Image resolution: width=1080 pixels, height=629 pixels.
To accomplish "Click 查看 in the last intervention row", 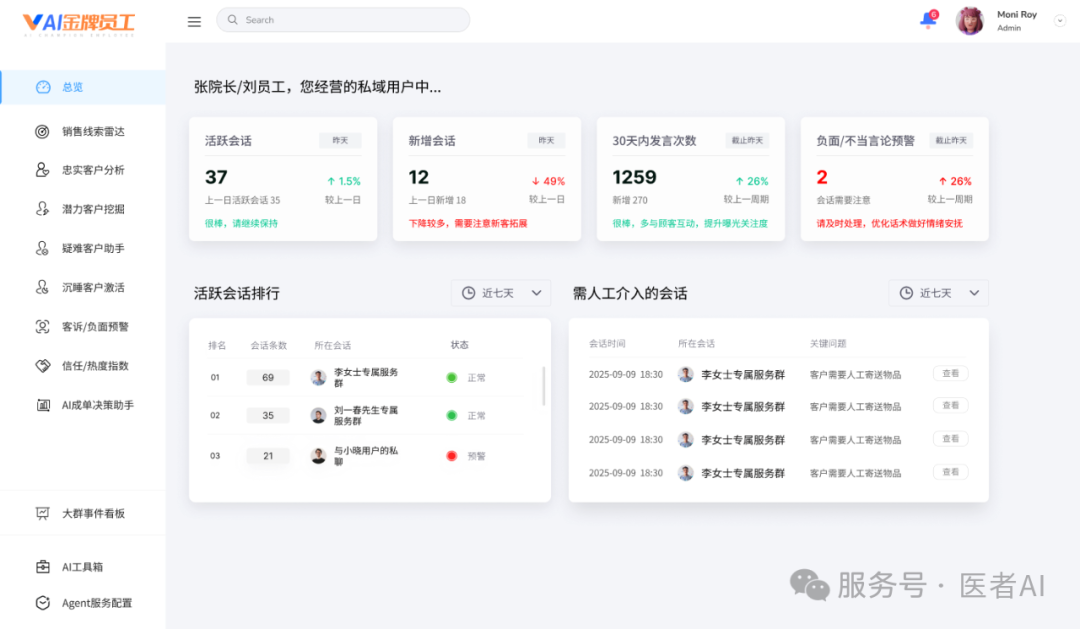I will 951,472.
